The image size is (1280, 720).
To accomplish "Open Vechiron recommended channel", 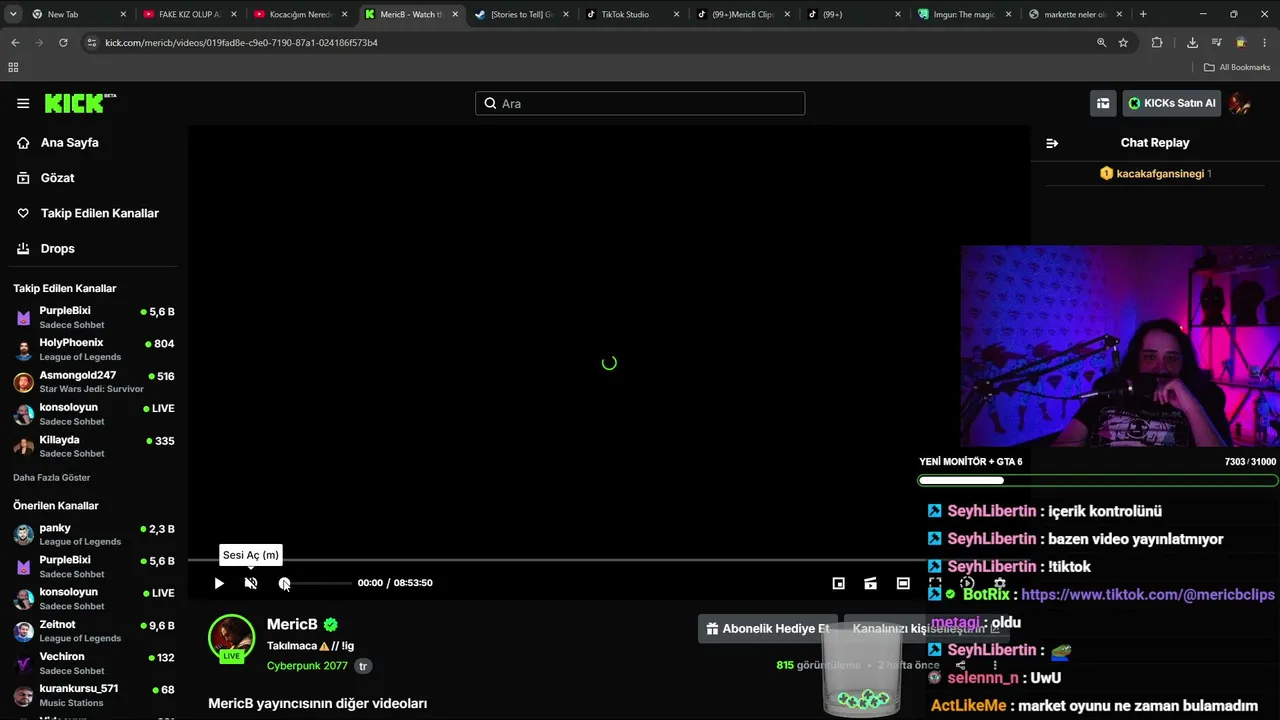I will point(94,663).
